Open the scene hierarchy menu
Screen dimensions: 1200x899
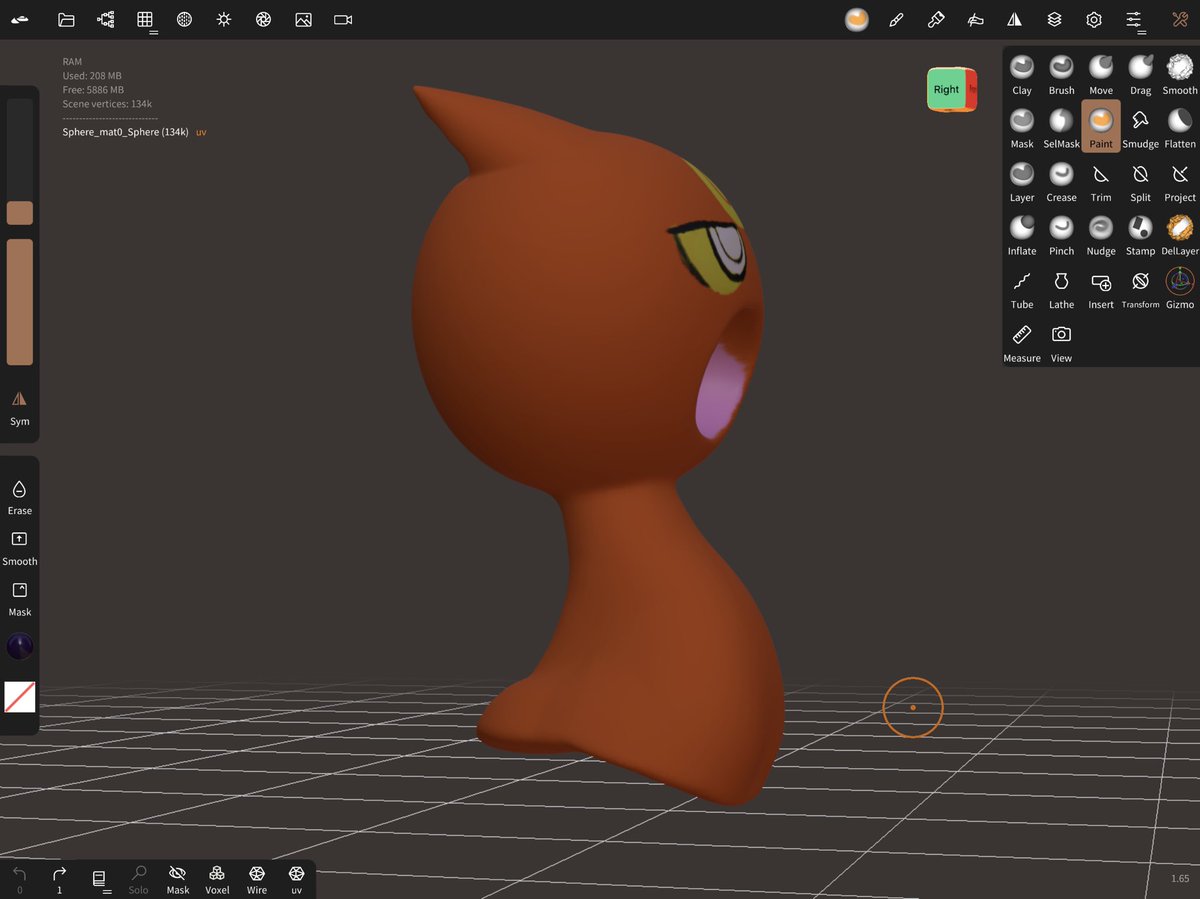[x=105, y=19]
